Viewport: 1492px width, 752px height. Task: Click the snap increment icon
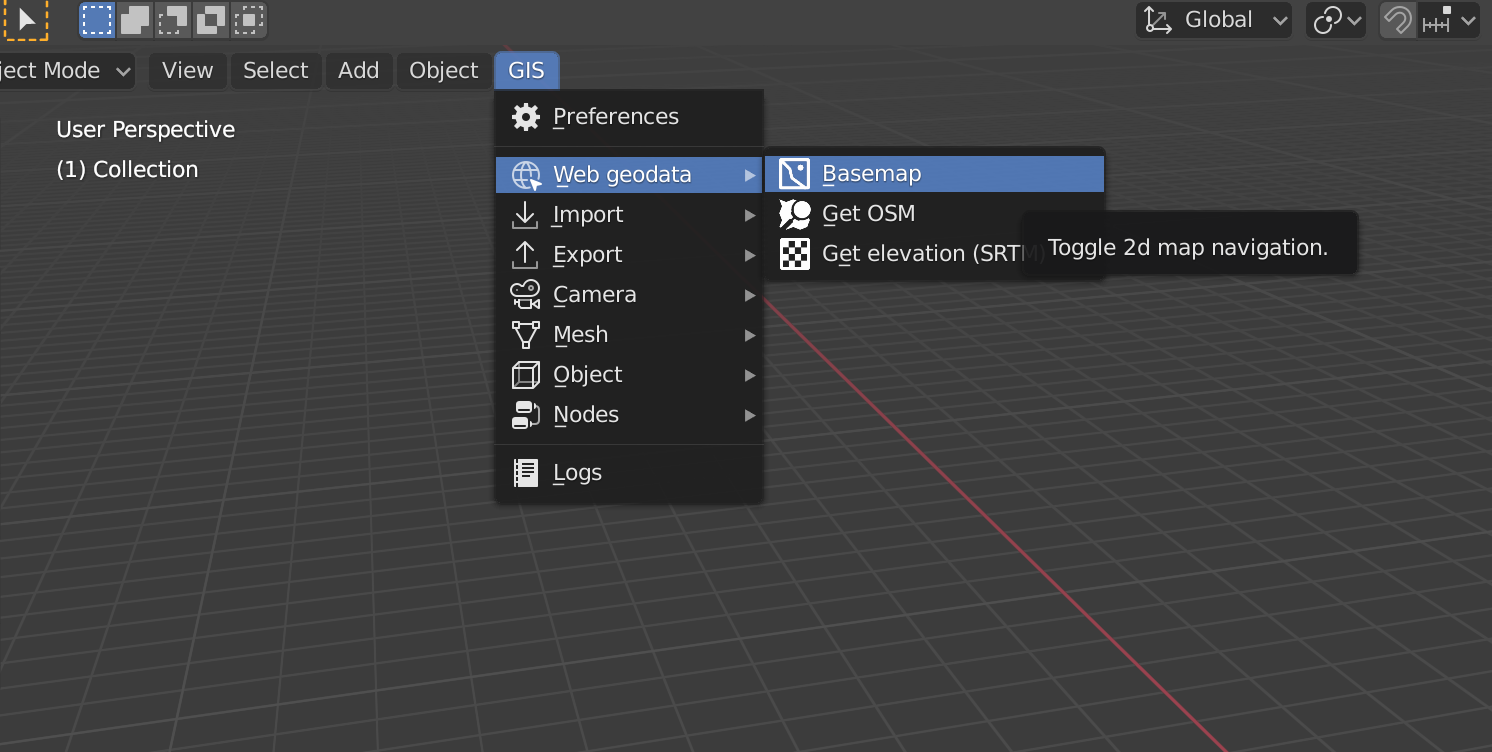click(1437, 20)
